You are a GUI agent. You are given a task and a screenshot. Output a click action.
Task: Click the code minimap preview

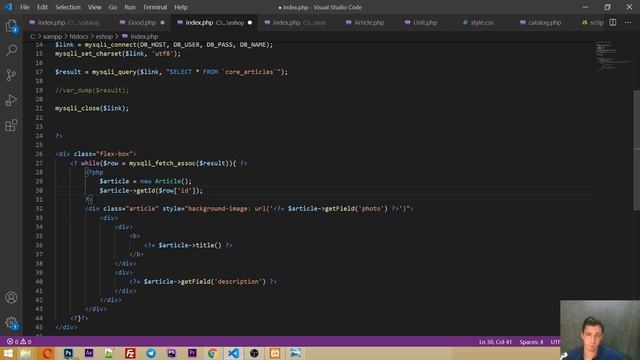[614, 56]
